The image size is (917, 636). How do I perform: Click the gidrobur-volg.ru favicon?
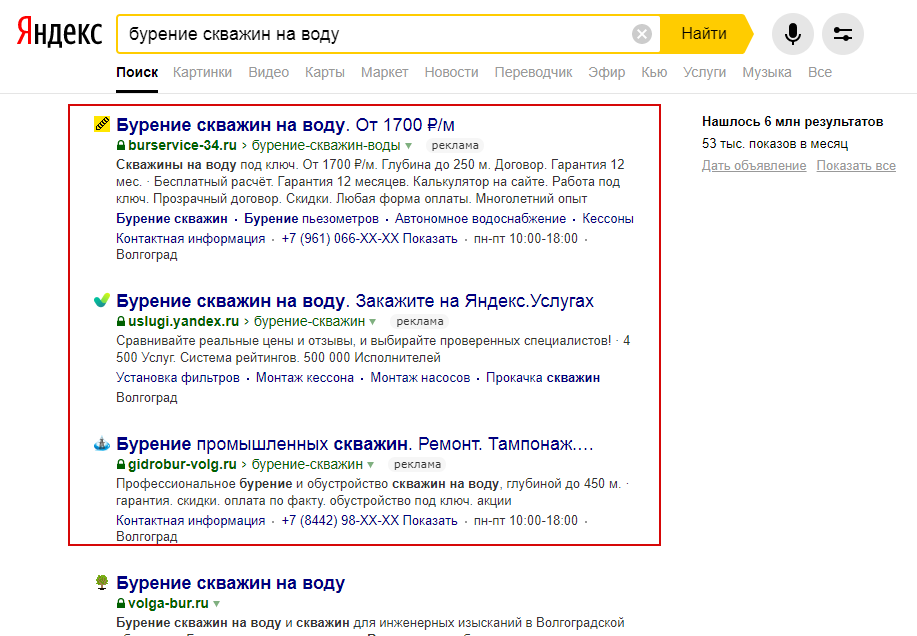coord(102,444)
